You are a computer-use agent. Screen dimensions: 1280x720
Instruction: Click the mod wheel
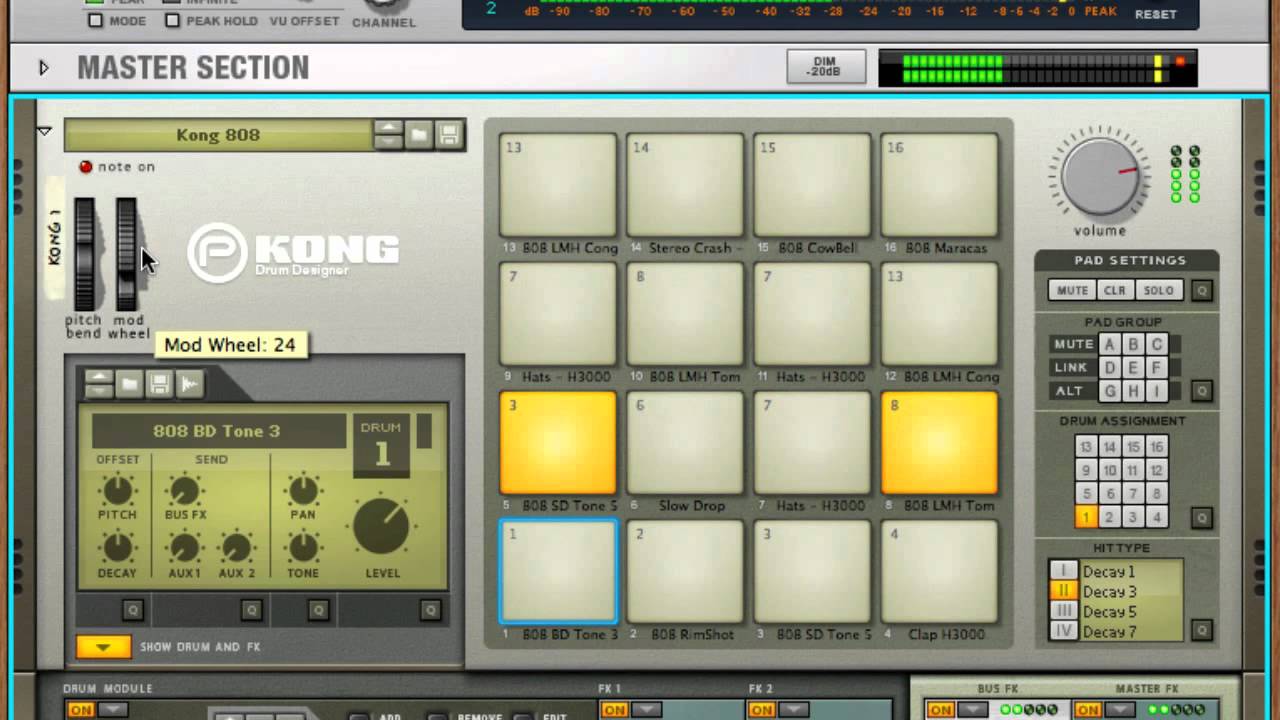(126, 254)
